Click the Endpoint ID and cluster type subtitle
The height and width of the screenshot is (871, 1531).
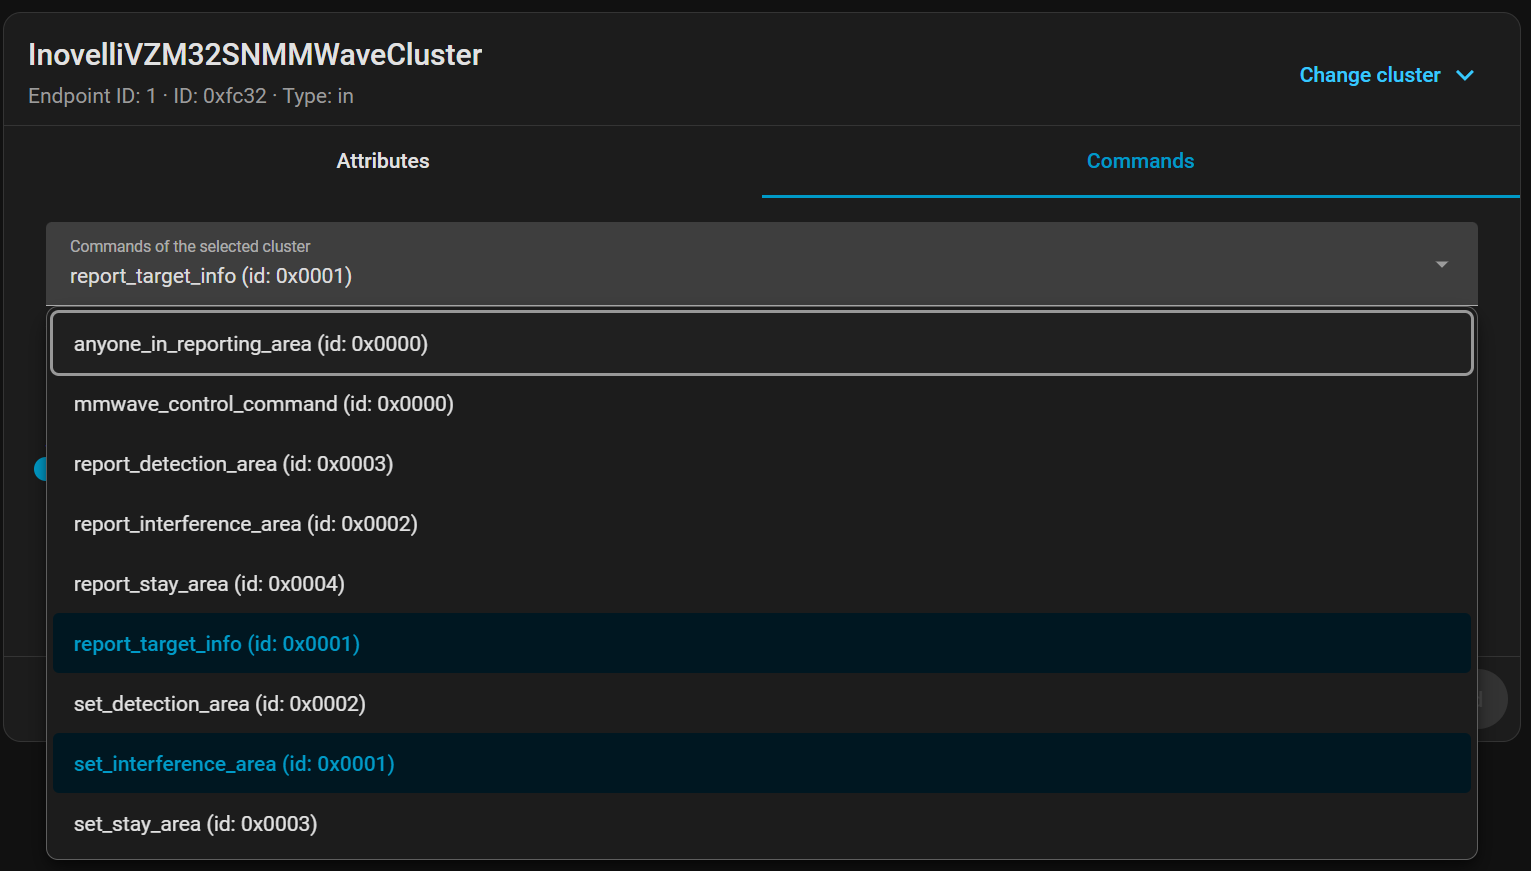191,96
